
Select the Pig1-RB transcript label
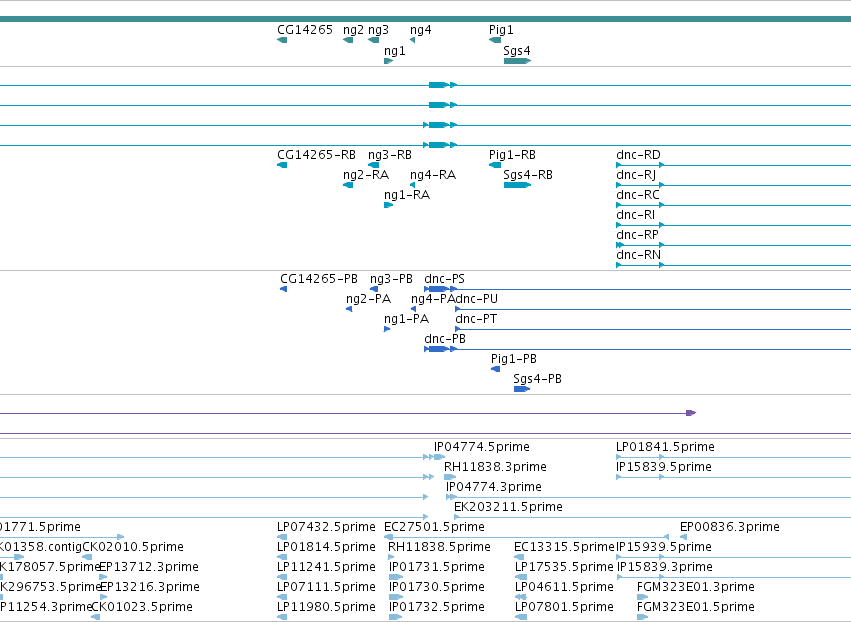[x=512, y=155]
